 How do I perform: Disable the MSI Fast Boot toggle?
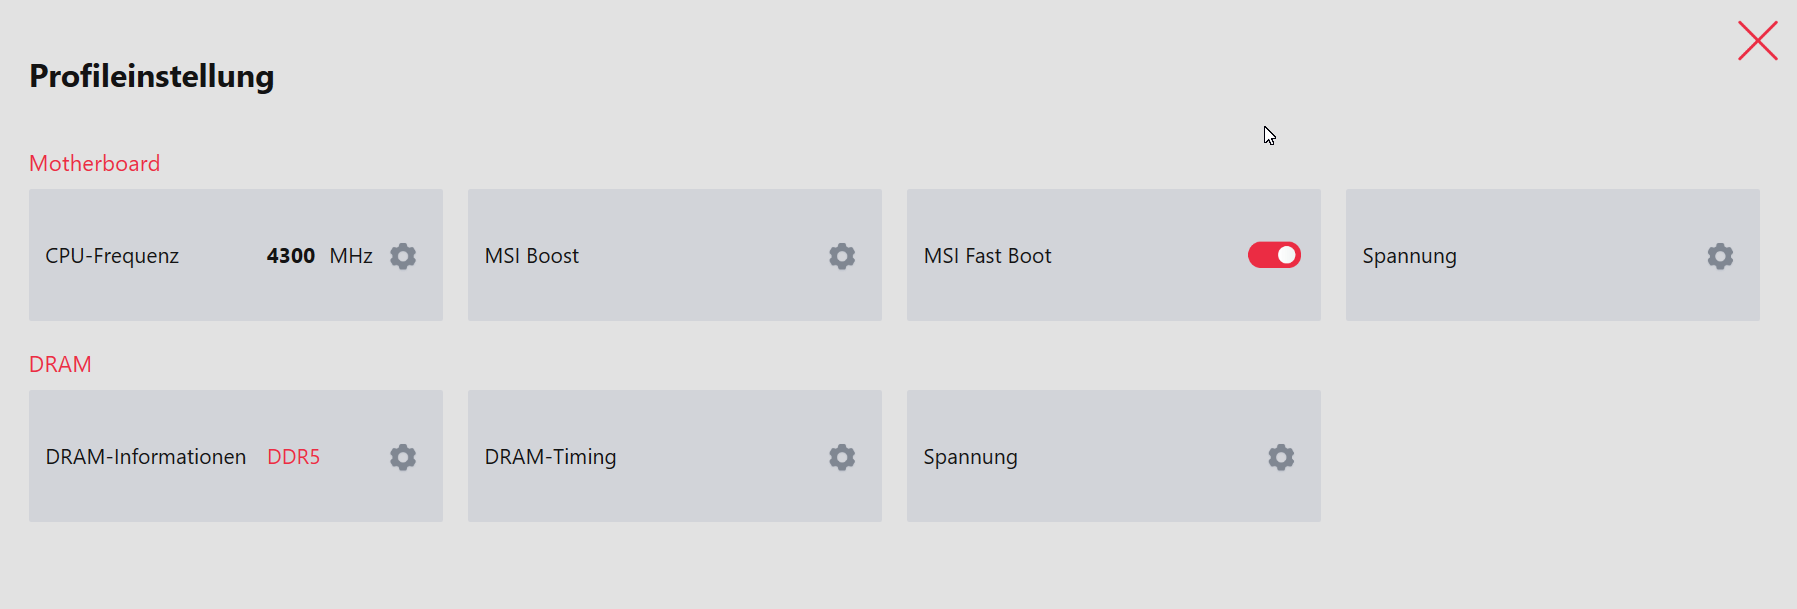1274,255
